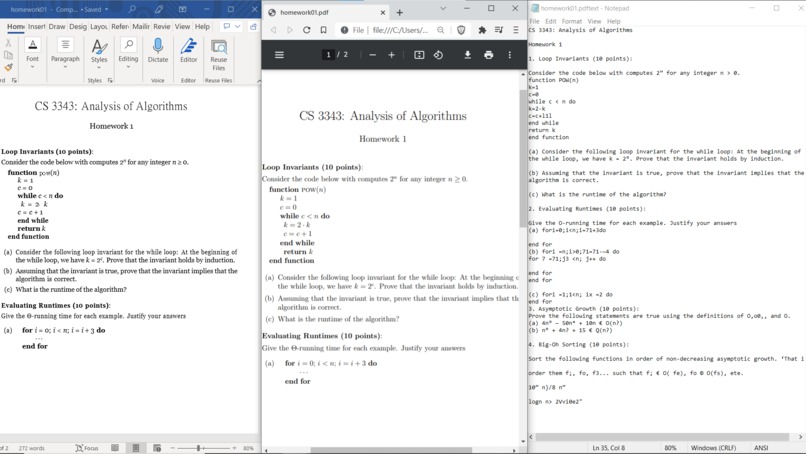The height and width of the screenshot is (454, 806).
Task: Click the PDF zoom in plus button
Action: (391, 55)
